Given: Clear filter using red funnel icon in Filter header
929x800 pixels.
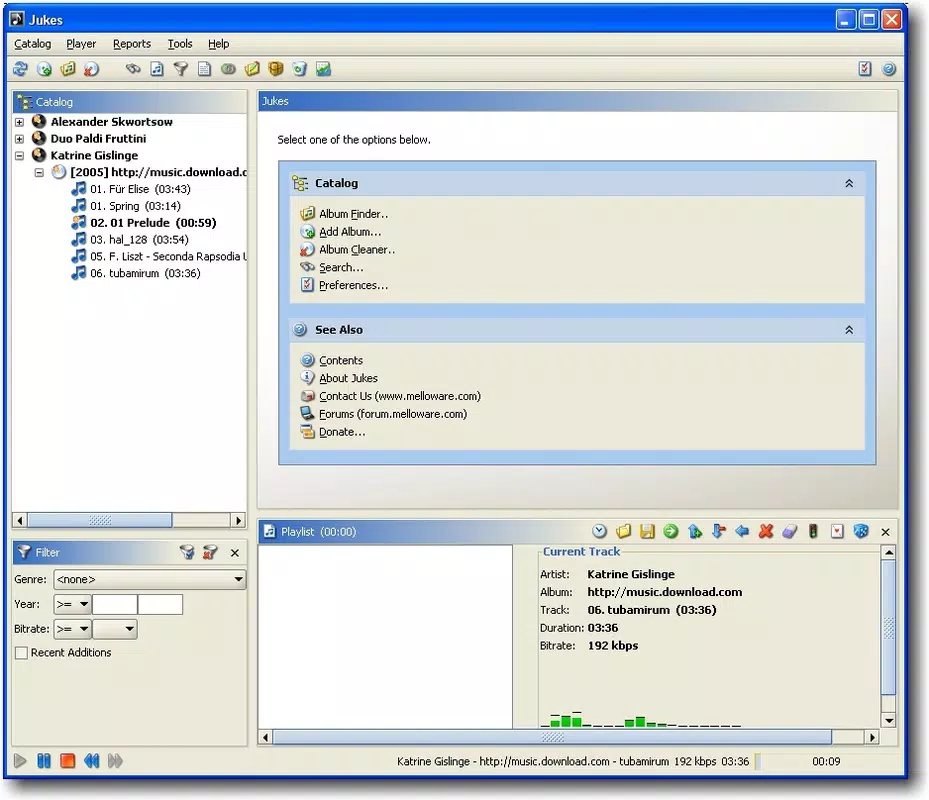Looking at the screenshot, I should [x=210, y=552].
